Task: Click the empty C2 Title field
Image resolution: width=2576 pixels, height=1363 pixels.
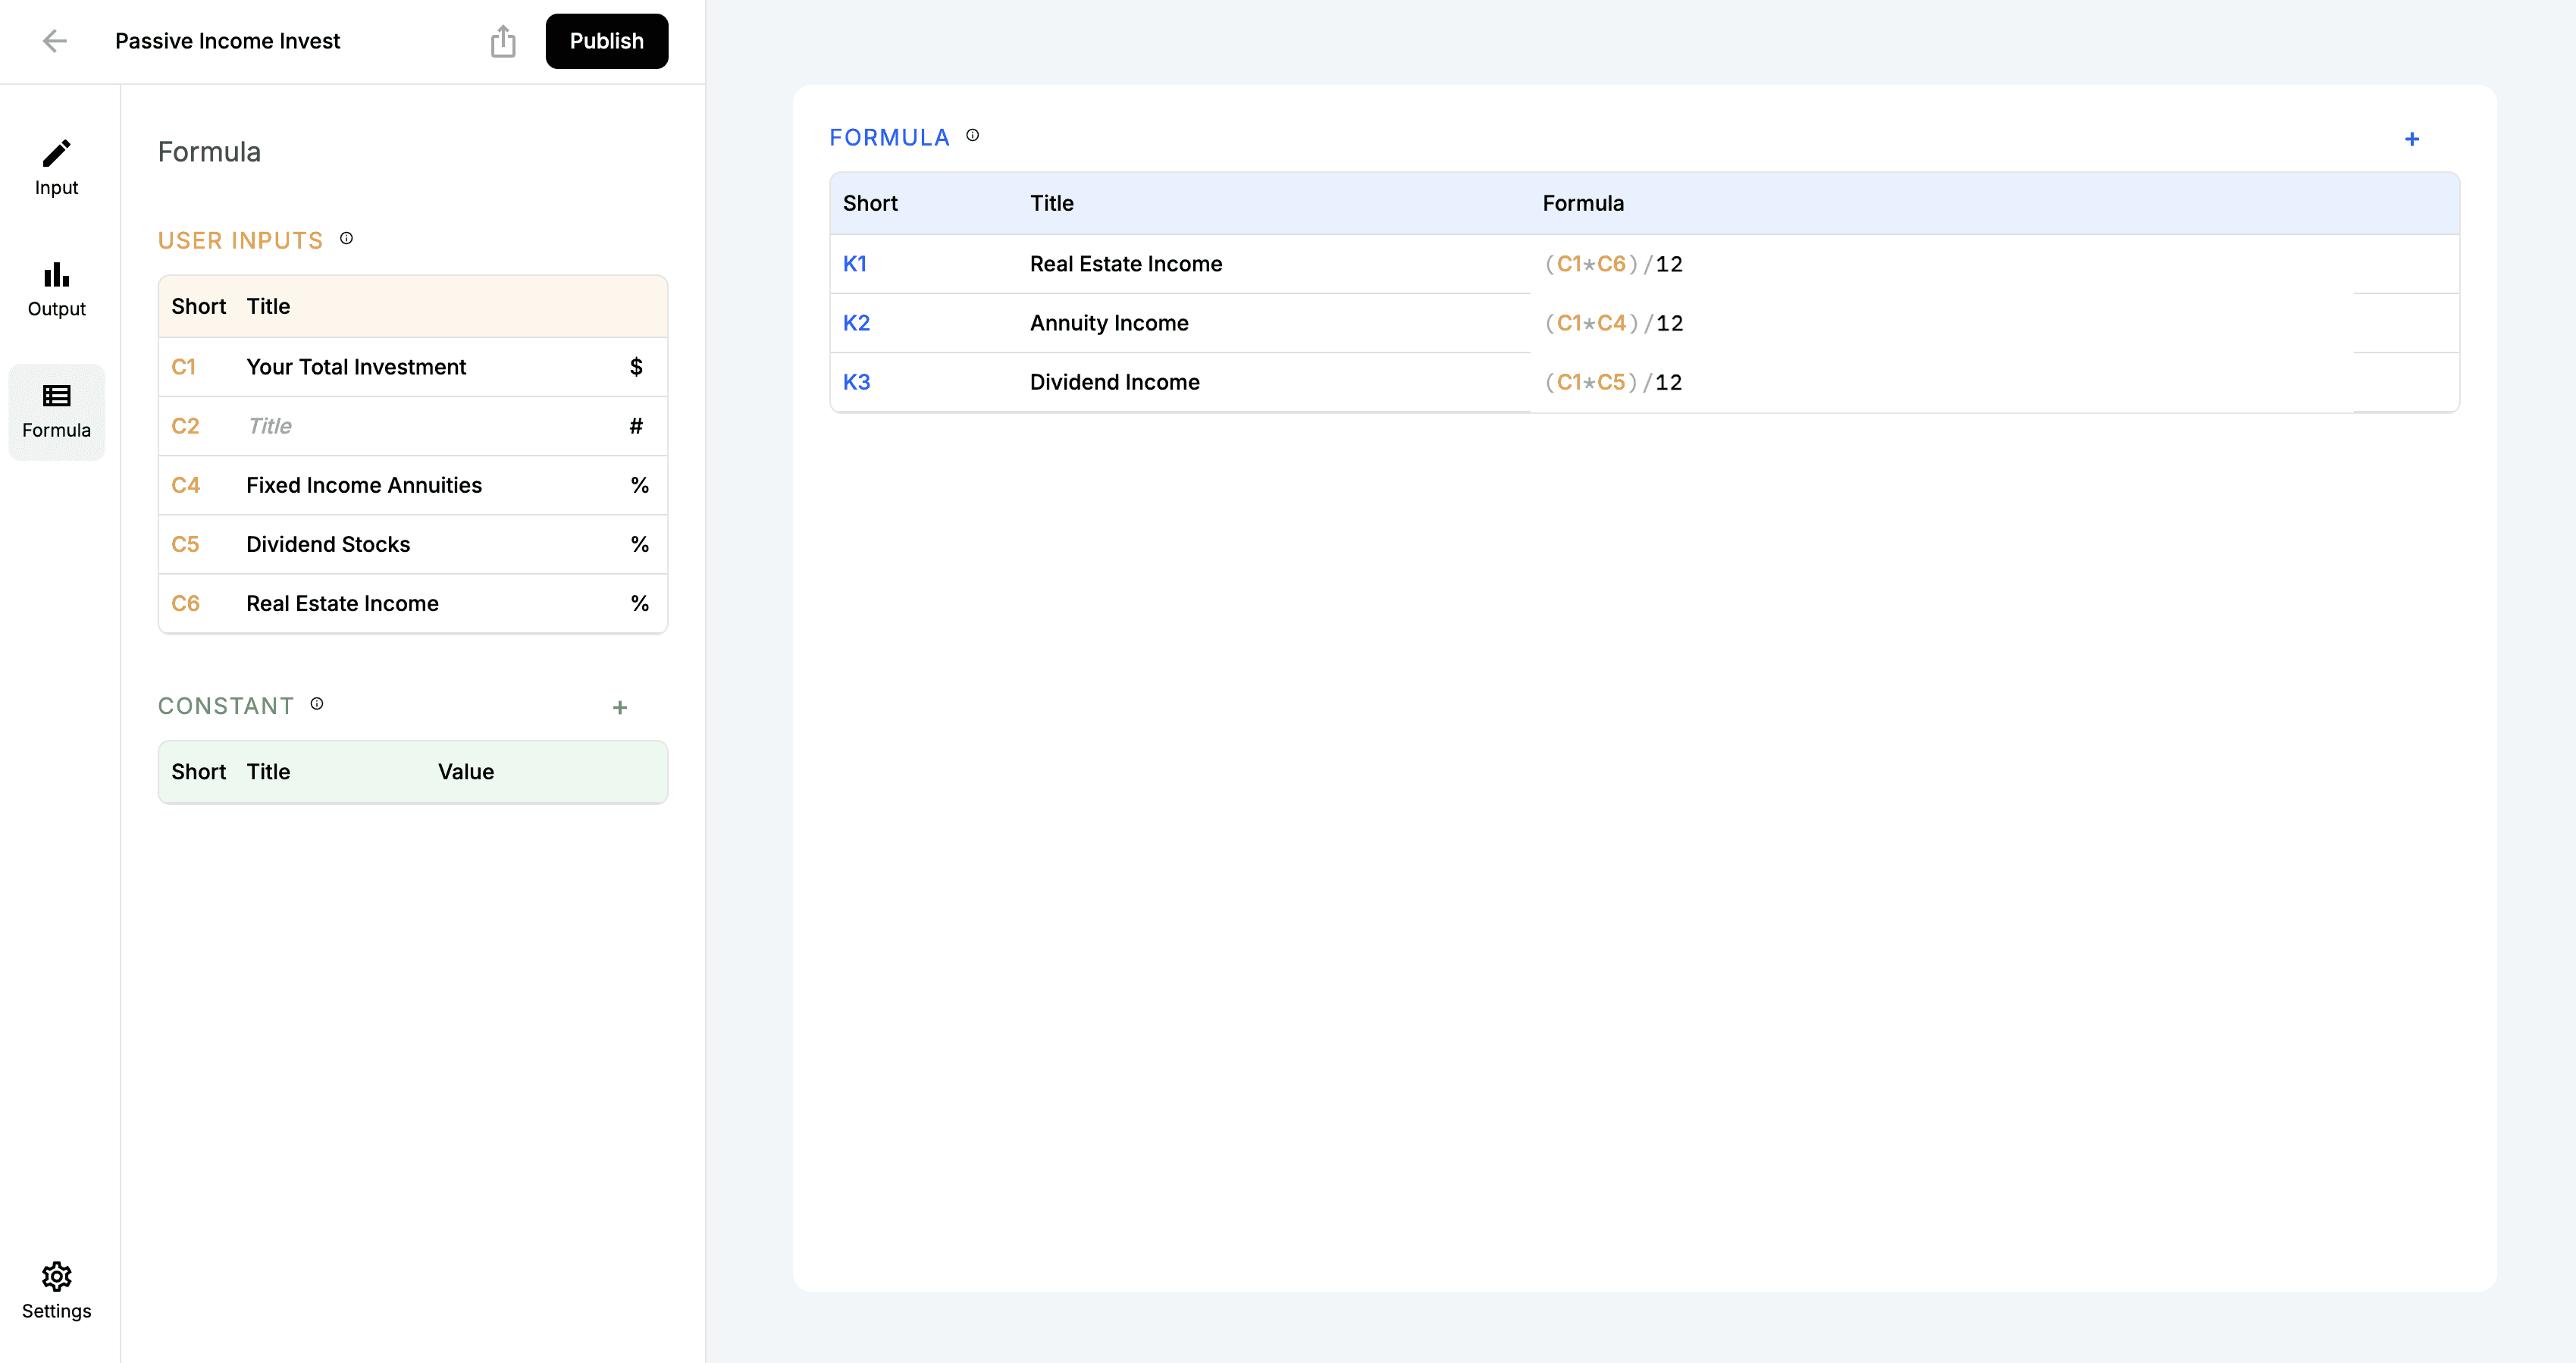Action: tap(420, 426)
